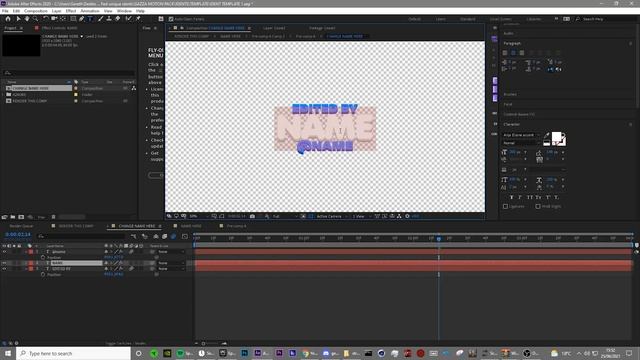
Task: Toggle Faux Italic in Character panel
Action: tap(520, 198)
